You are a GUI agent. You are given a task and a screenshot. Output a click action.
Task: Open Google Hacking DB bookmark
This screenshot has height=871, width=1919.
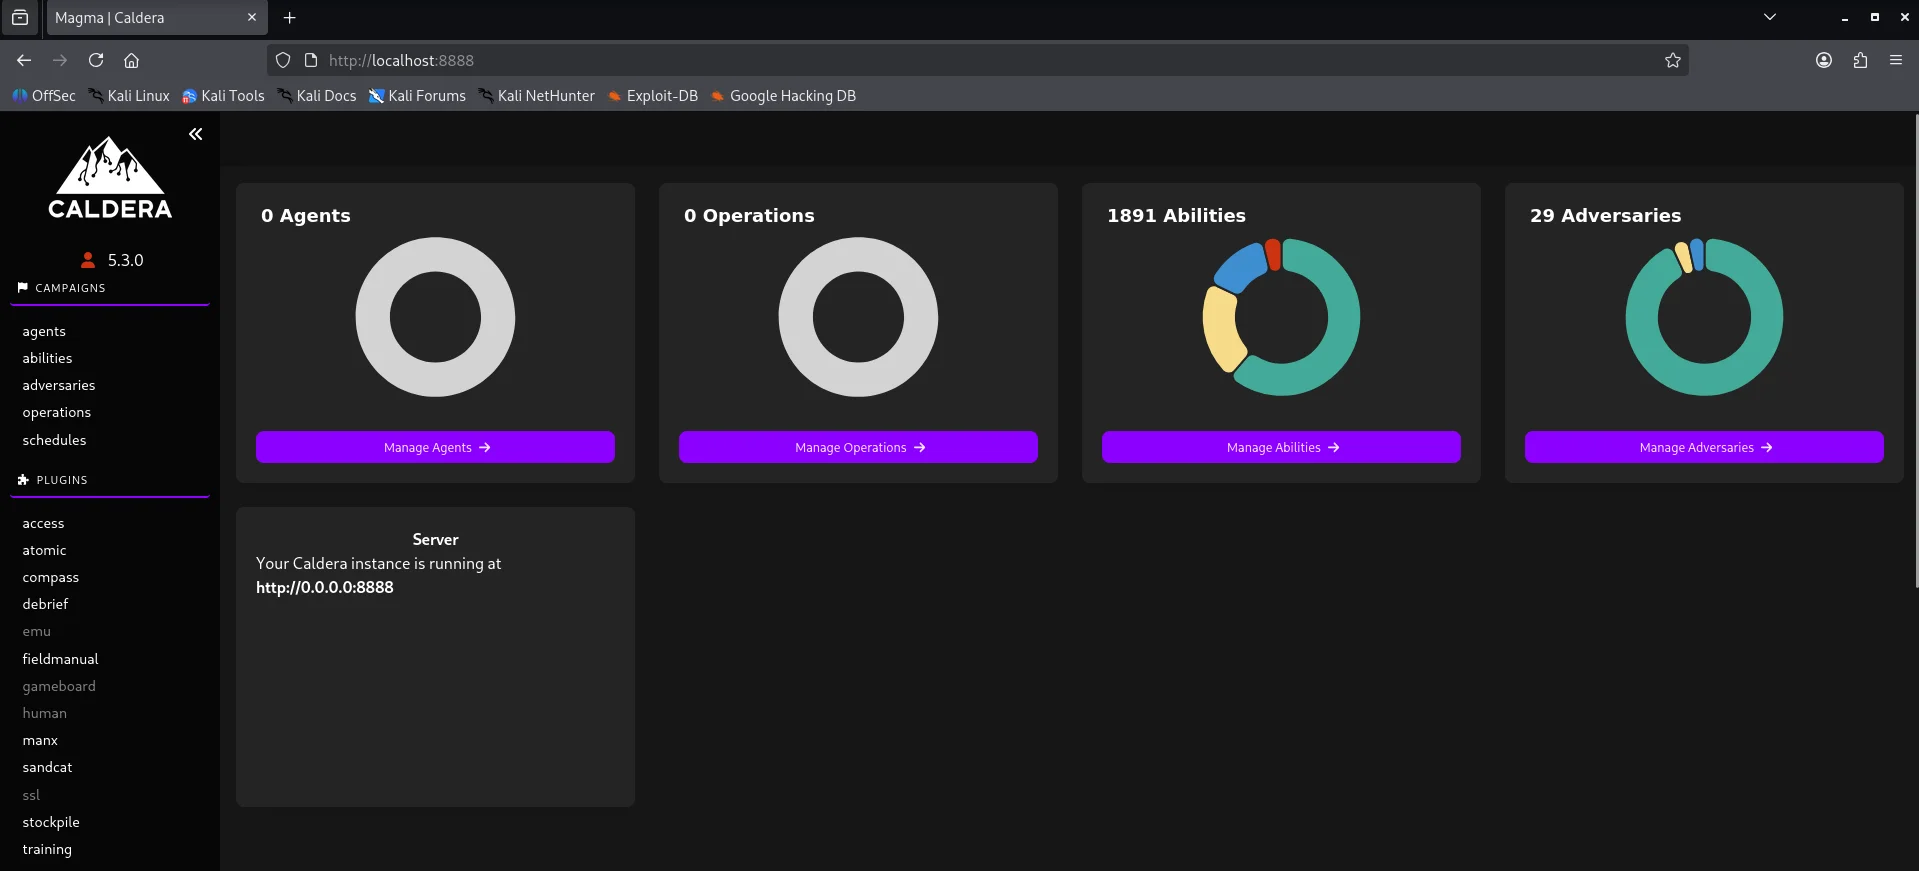(x=783, y=96)
